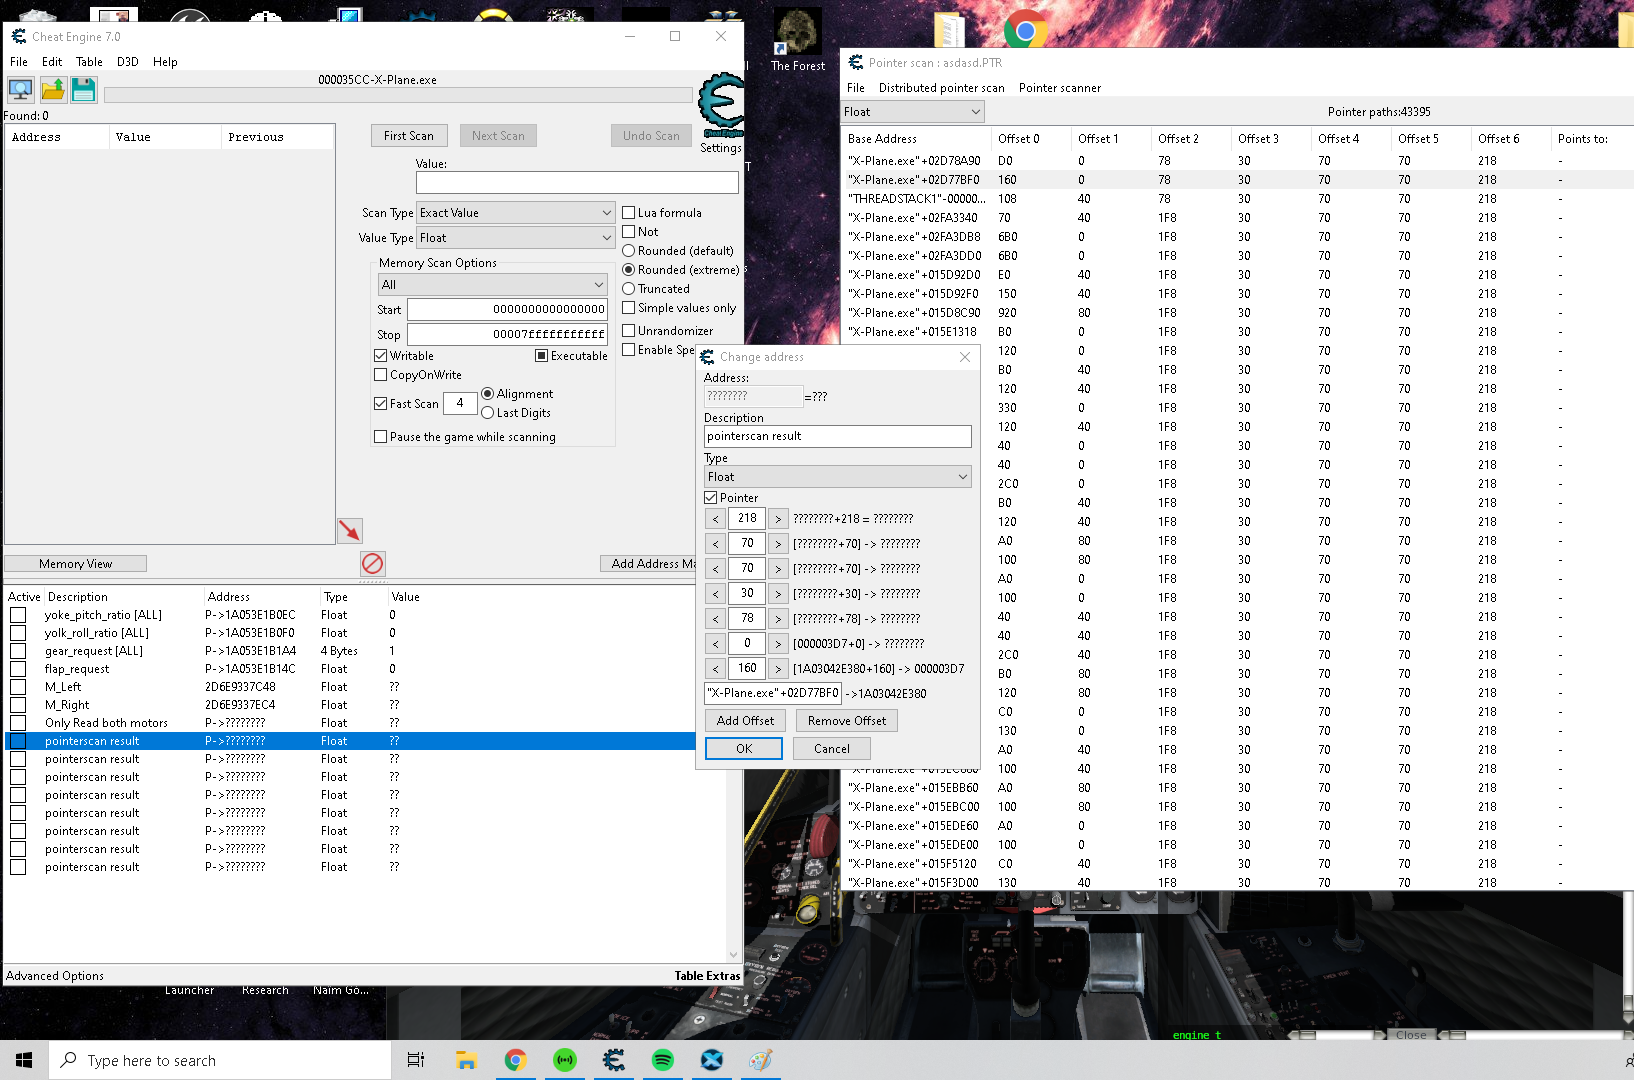The height and width of the screenshot is (1080, 1634).
Task: Click the scan progress bar
Action: tap(398, 95)
